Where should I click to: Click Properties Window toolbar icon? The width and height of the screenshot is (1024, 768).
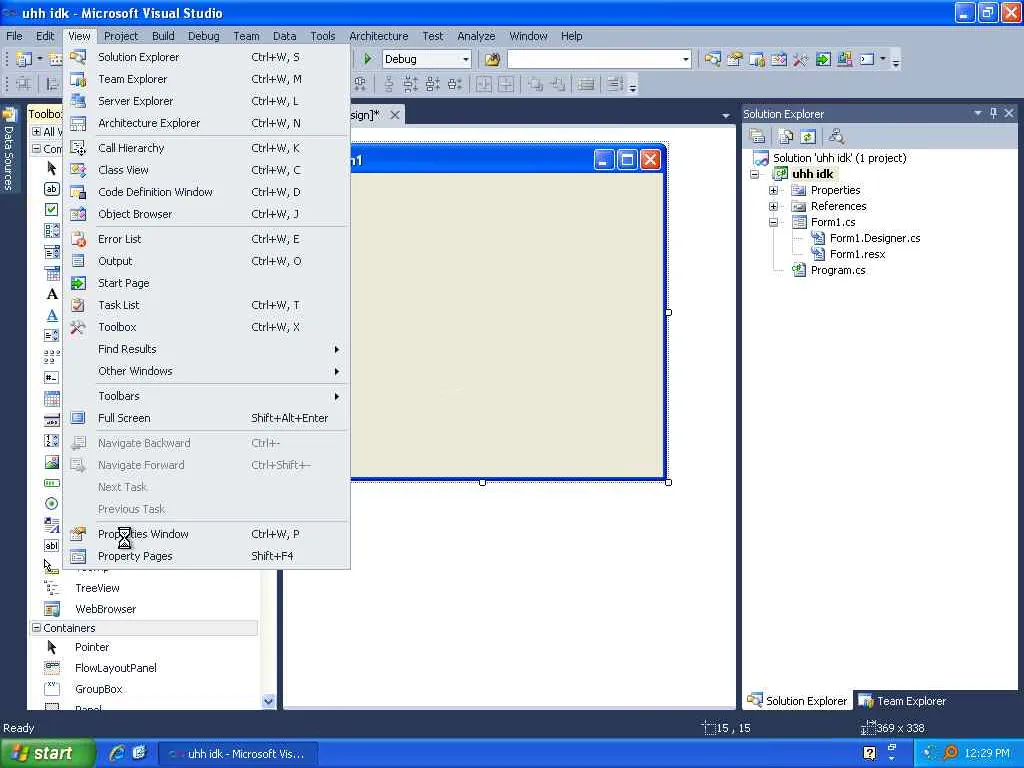click(735, 59)
